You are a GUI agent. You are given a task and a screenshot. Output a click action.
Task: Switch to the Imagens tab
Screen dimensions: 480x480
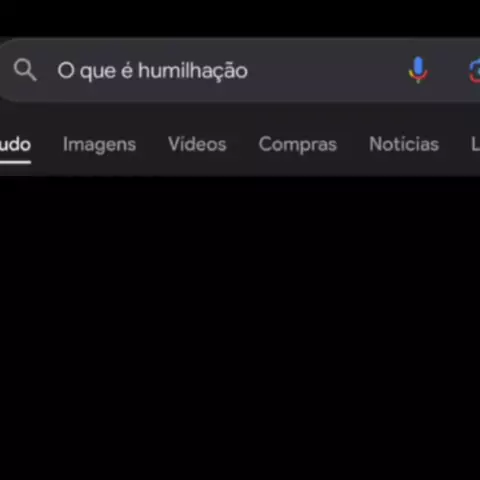pyautogui.click(x=99, y=144)
